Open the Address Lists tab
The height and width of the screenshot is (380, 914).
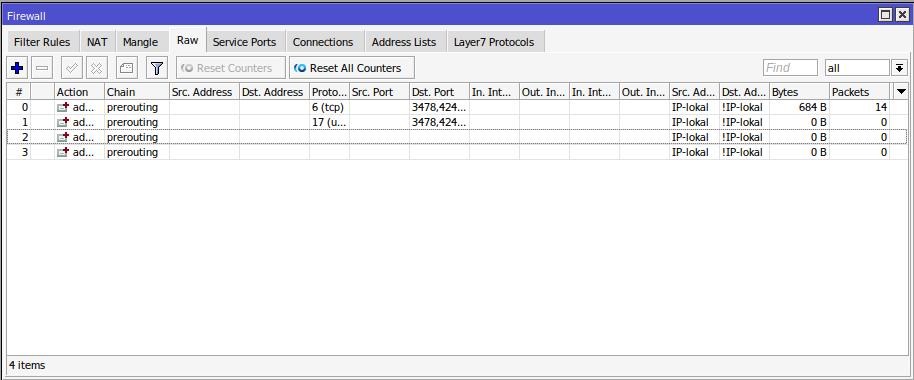coord(404,43)
